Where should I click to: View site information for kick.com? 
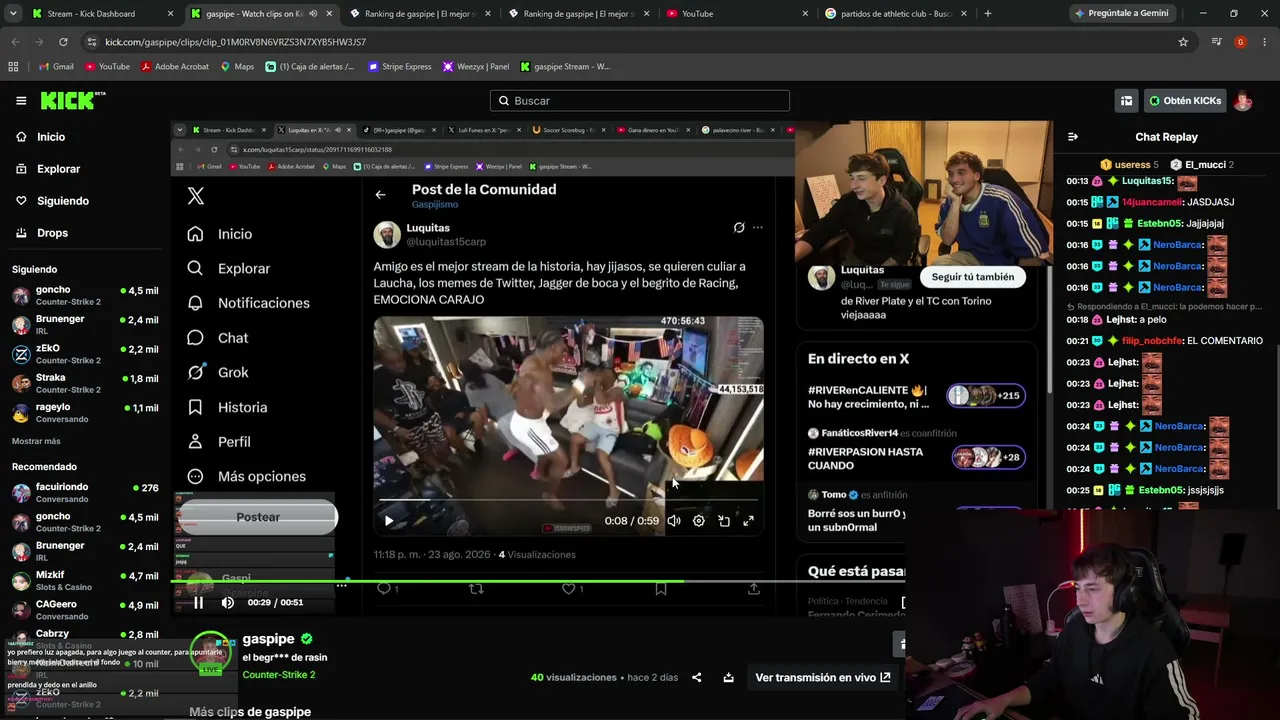[x=92, y=42]
